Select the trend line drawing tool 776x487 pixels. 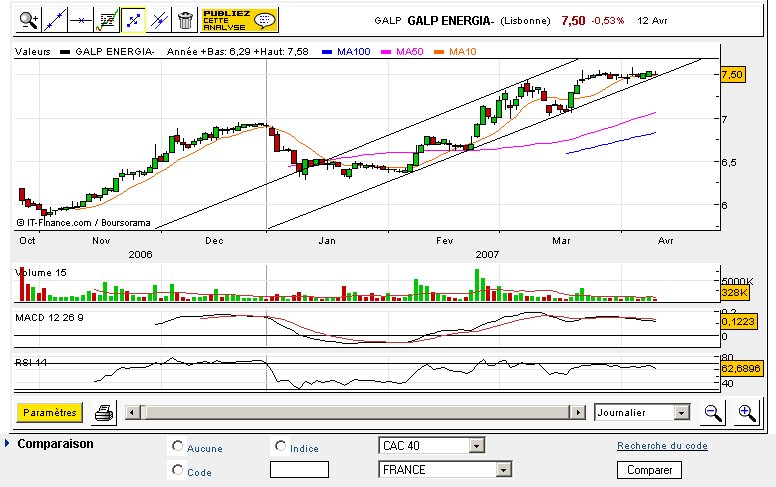54,20
